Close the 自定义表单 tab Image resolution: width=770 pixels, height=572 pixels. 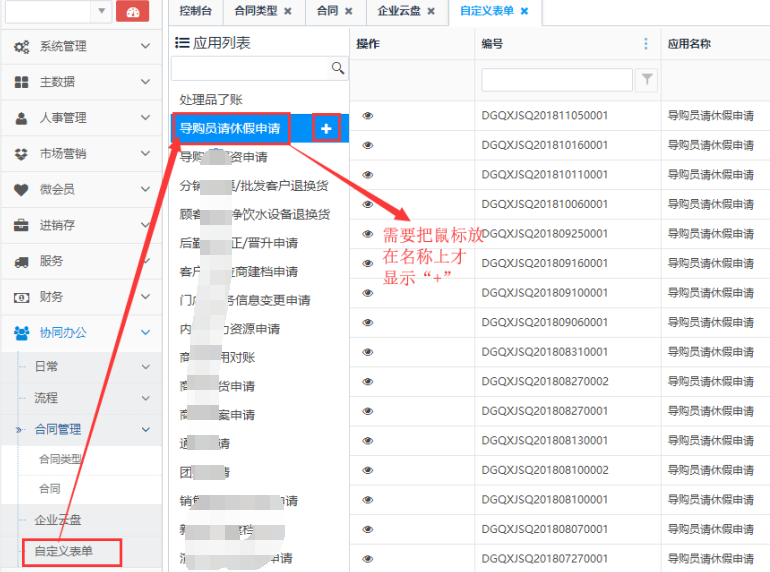(524, 11)
